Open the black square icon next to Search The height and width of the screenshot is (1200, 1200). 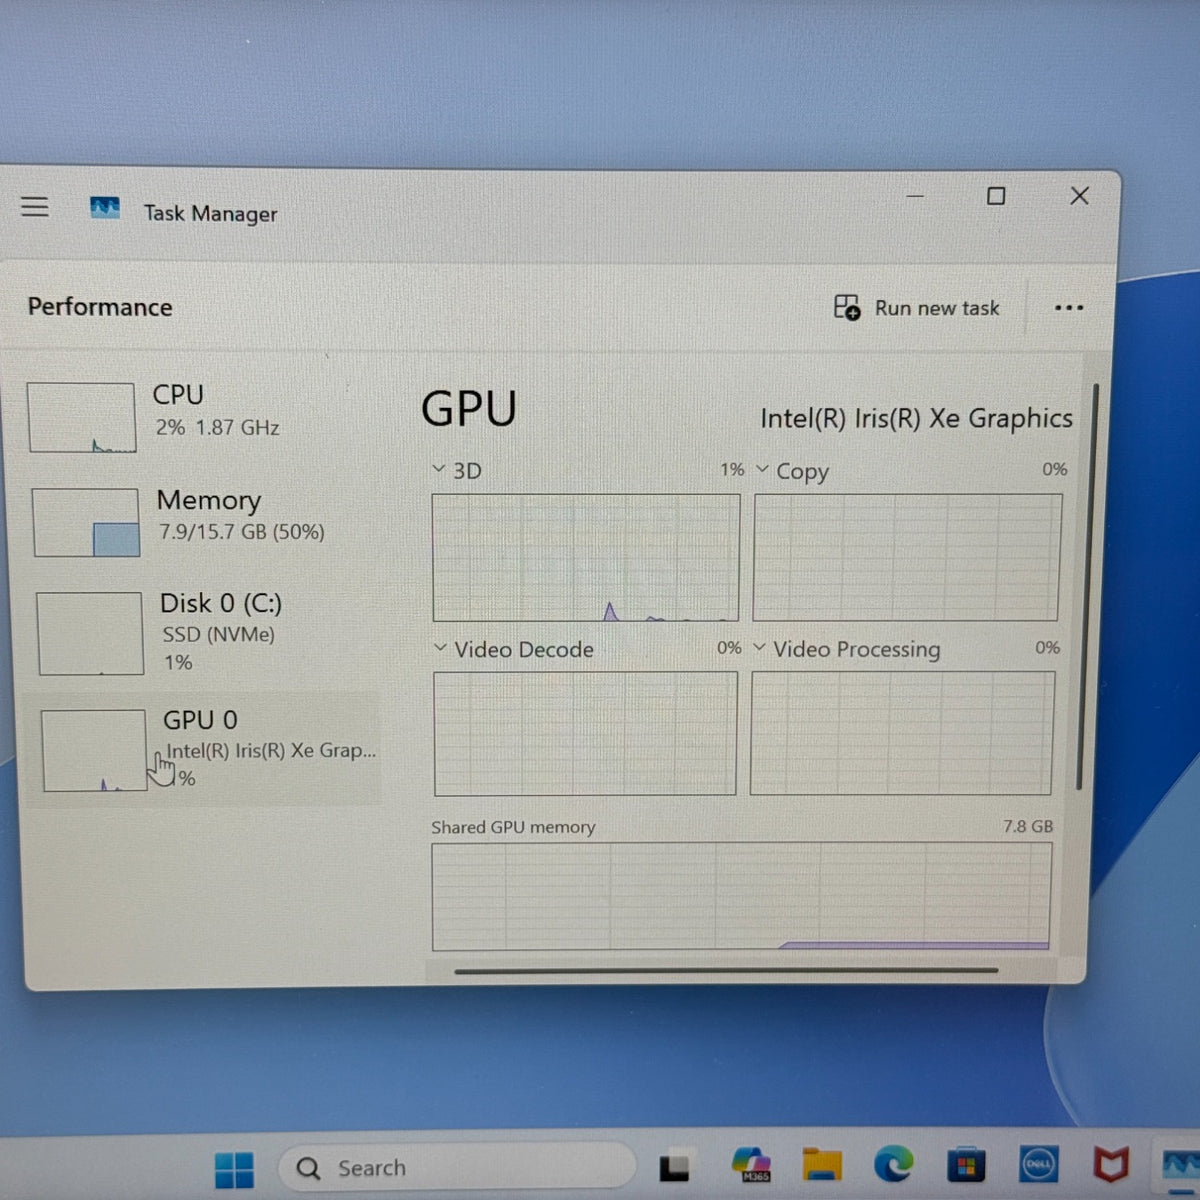click(674, 1167)
